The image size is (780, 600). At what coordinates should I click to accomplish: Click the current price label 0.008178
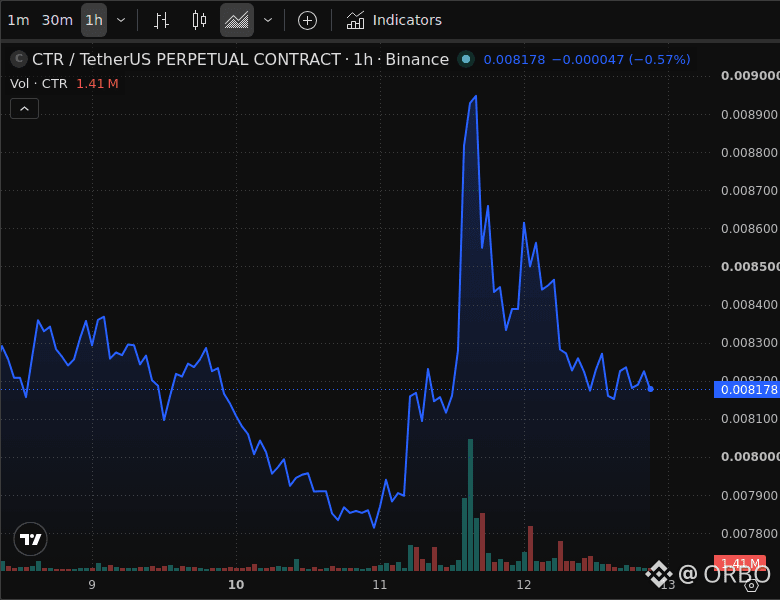point(747,390)
